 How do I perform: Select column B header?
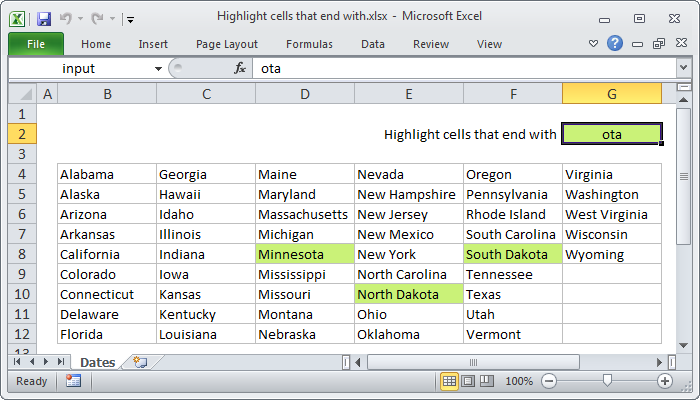[x=107, y=94]
